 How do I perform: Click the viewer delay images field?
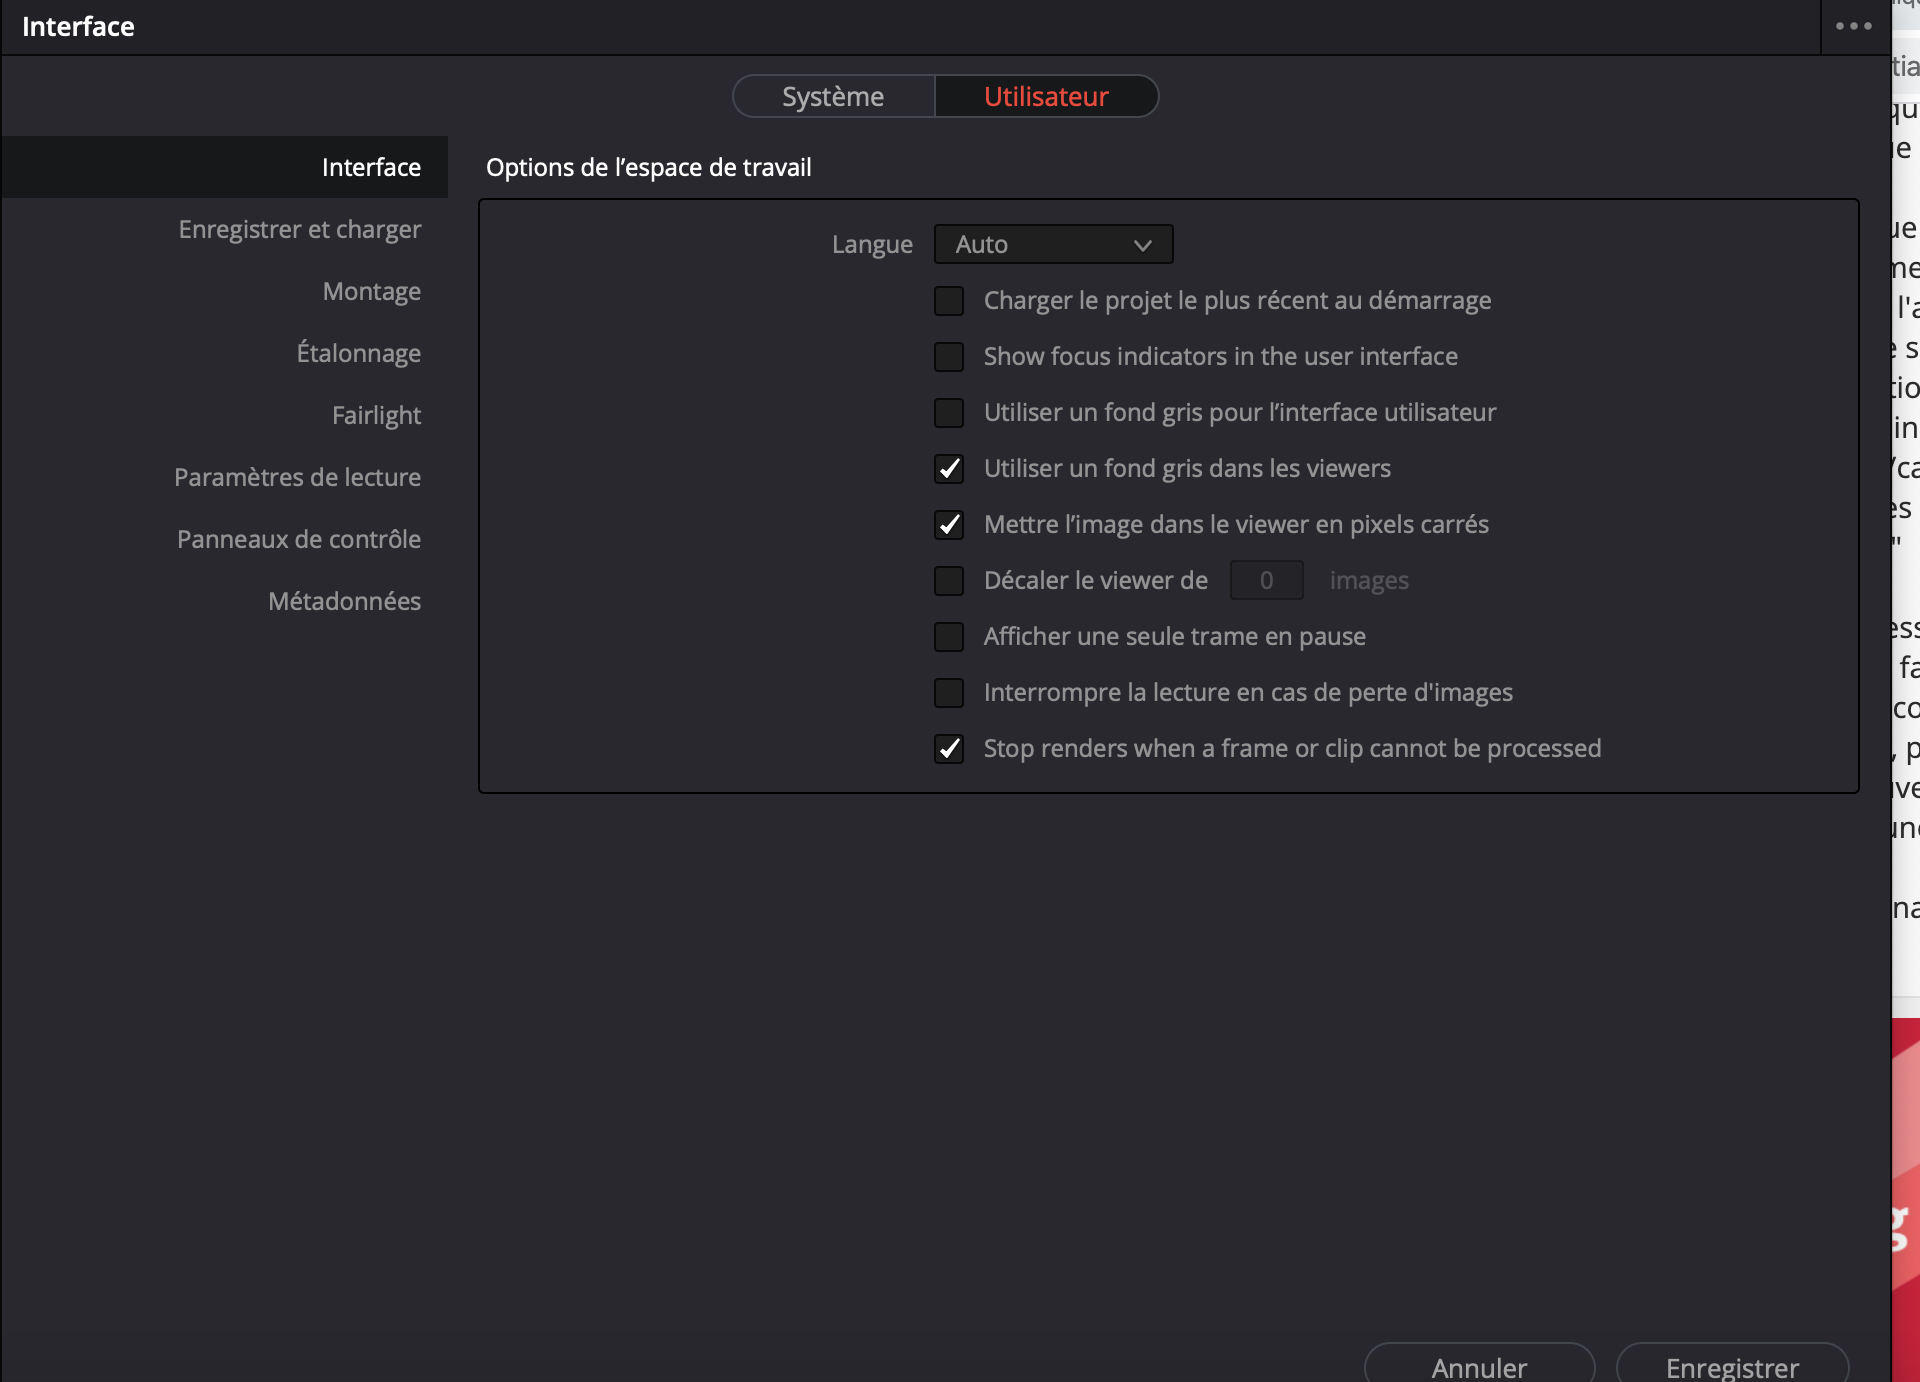click(x=1266, y=581)
